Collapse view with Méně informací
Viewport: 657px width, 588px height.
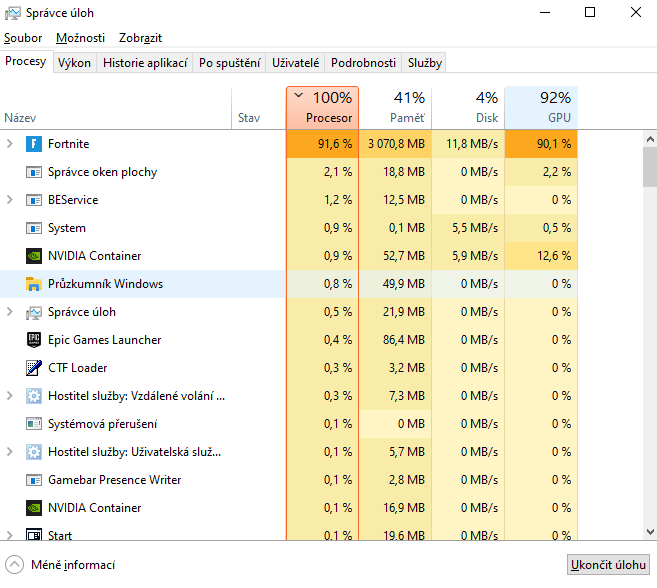(x=62, y=565)
